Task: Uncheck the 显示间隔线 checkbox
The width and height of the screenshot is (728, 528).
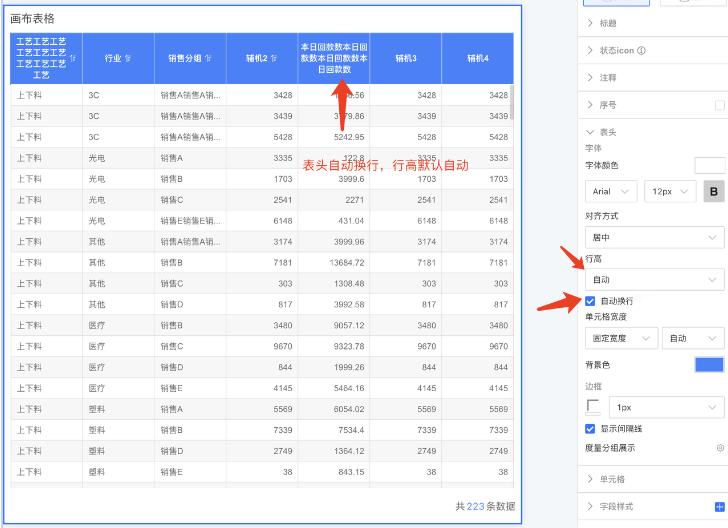Action: click(x=590, y=428)
